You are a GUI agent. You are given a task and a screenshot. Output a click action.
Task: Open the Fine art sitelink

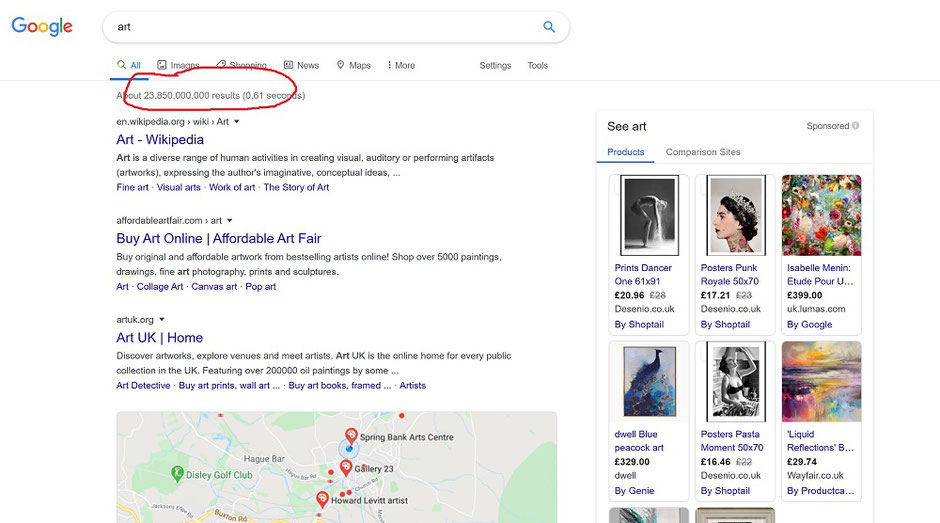[132, 187]
